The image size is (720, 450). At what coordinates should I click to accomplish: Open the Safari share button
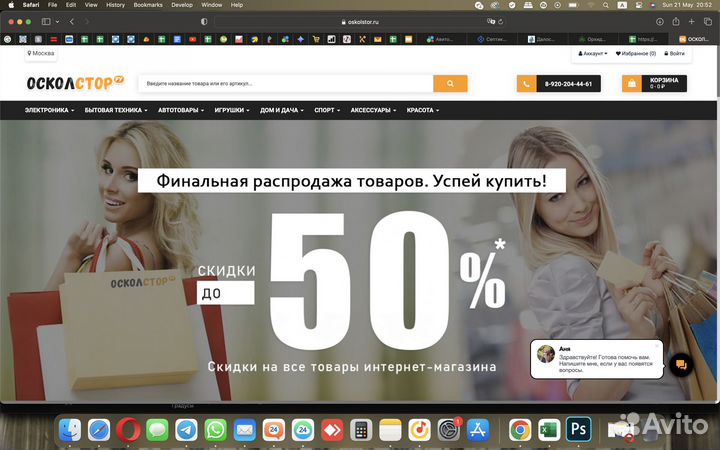pyautogui.click(x=676, y=22)
